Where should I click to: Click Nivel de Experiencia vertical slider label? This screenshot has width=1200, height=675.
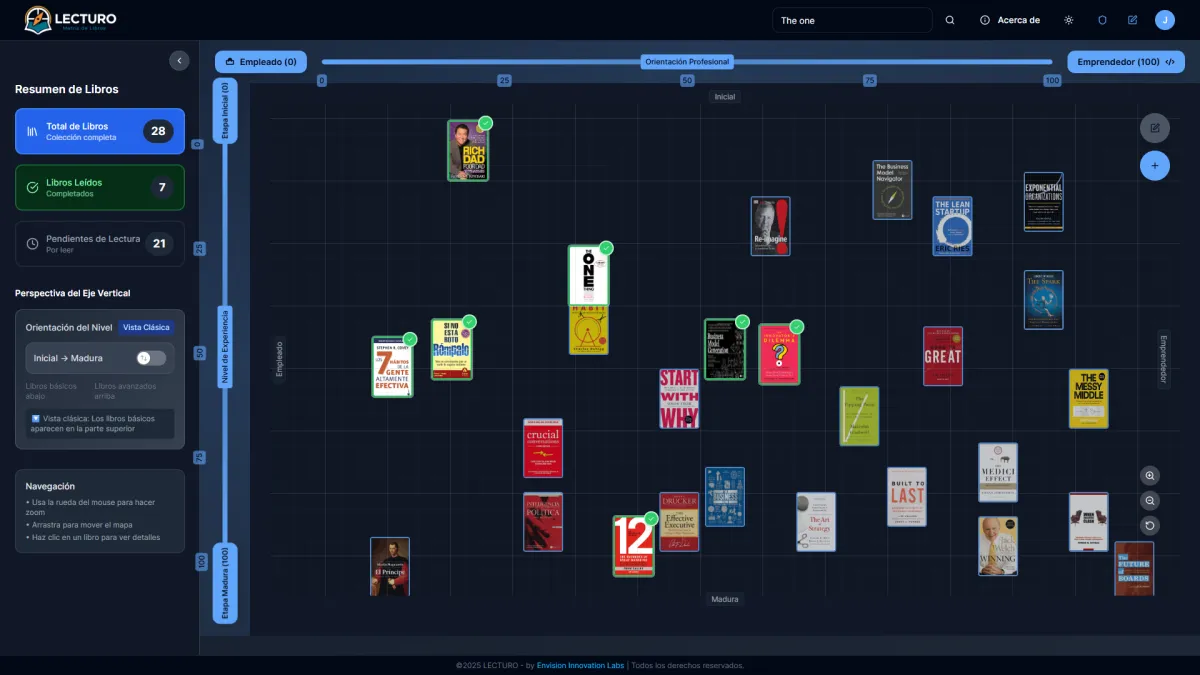point(225,346)
